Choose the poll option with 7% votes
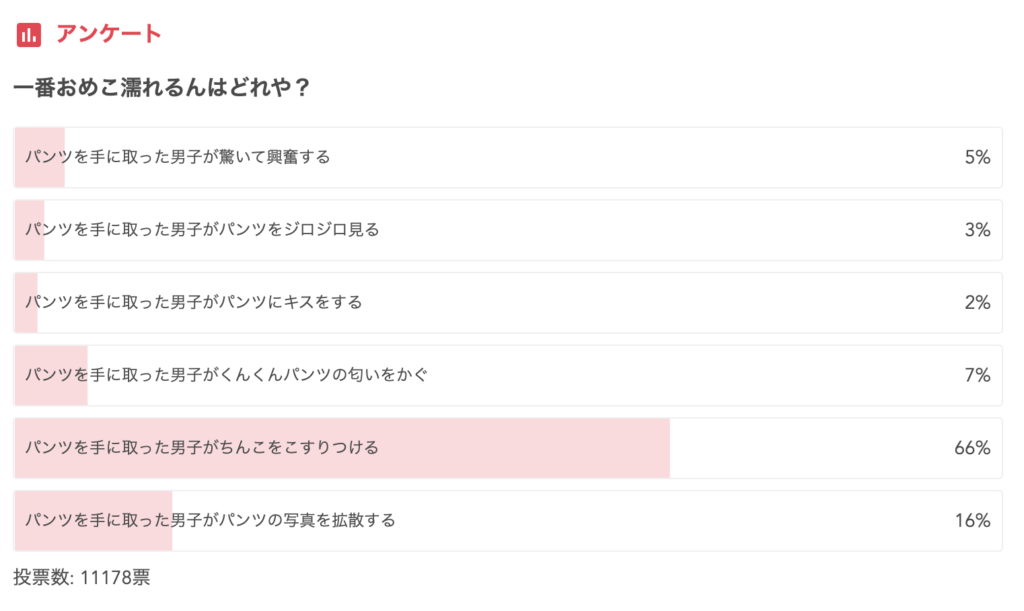The image size is (1024, 611). [507, 375]
